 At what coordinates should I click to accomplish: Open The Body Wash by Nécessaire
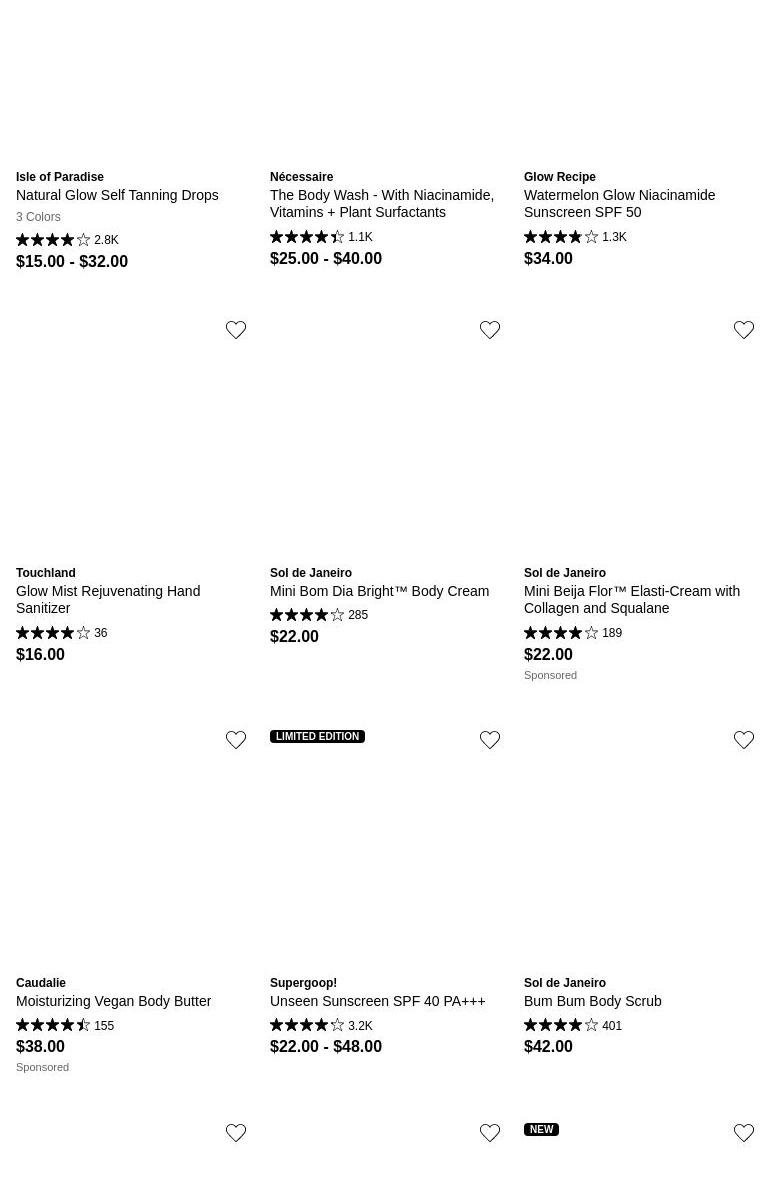point(381,203)
